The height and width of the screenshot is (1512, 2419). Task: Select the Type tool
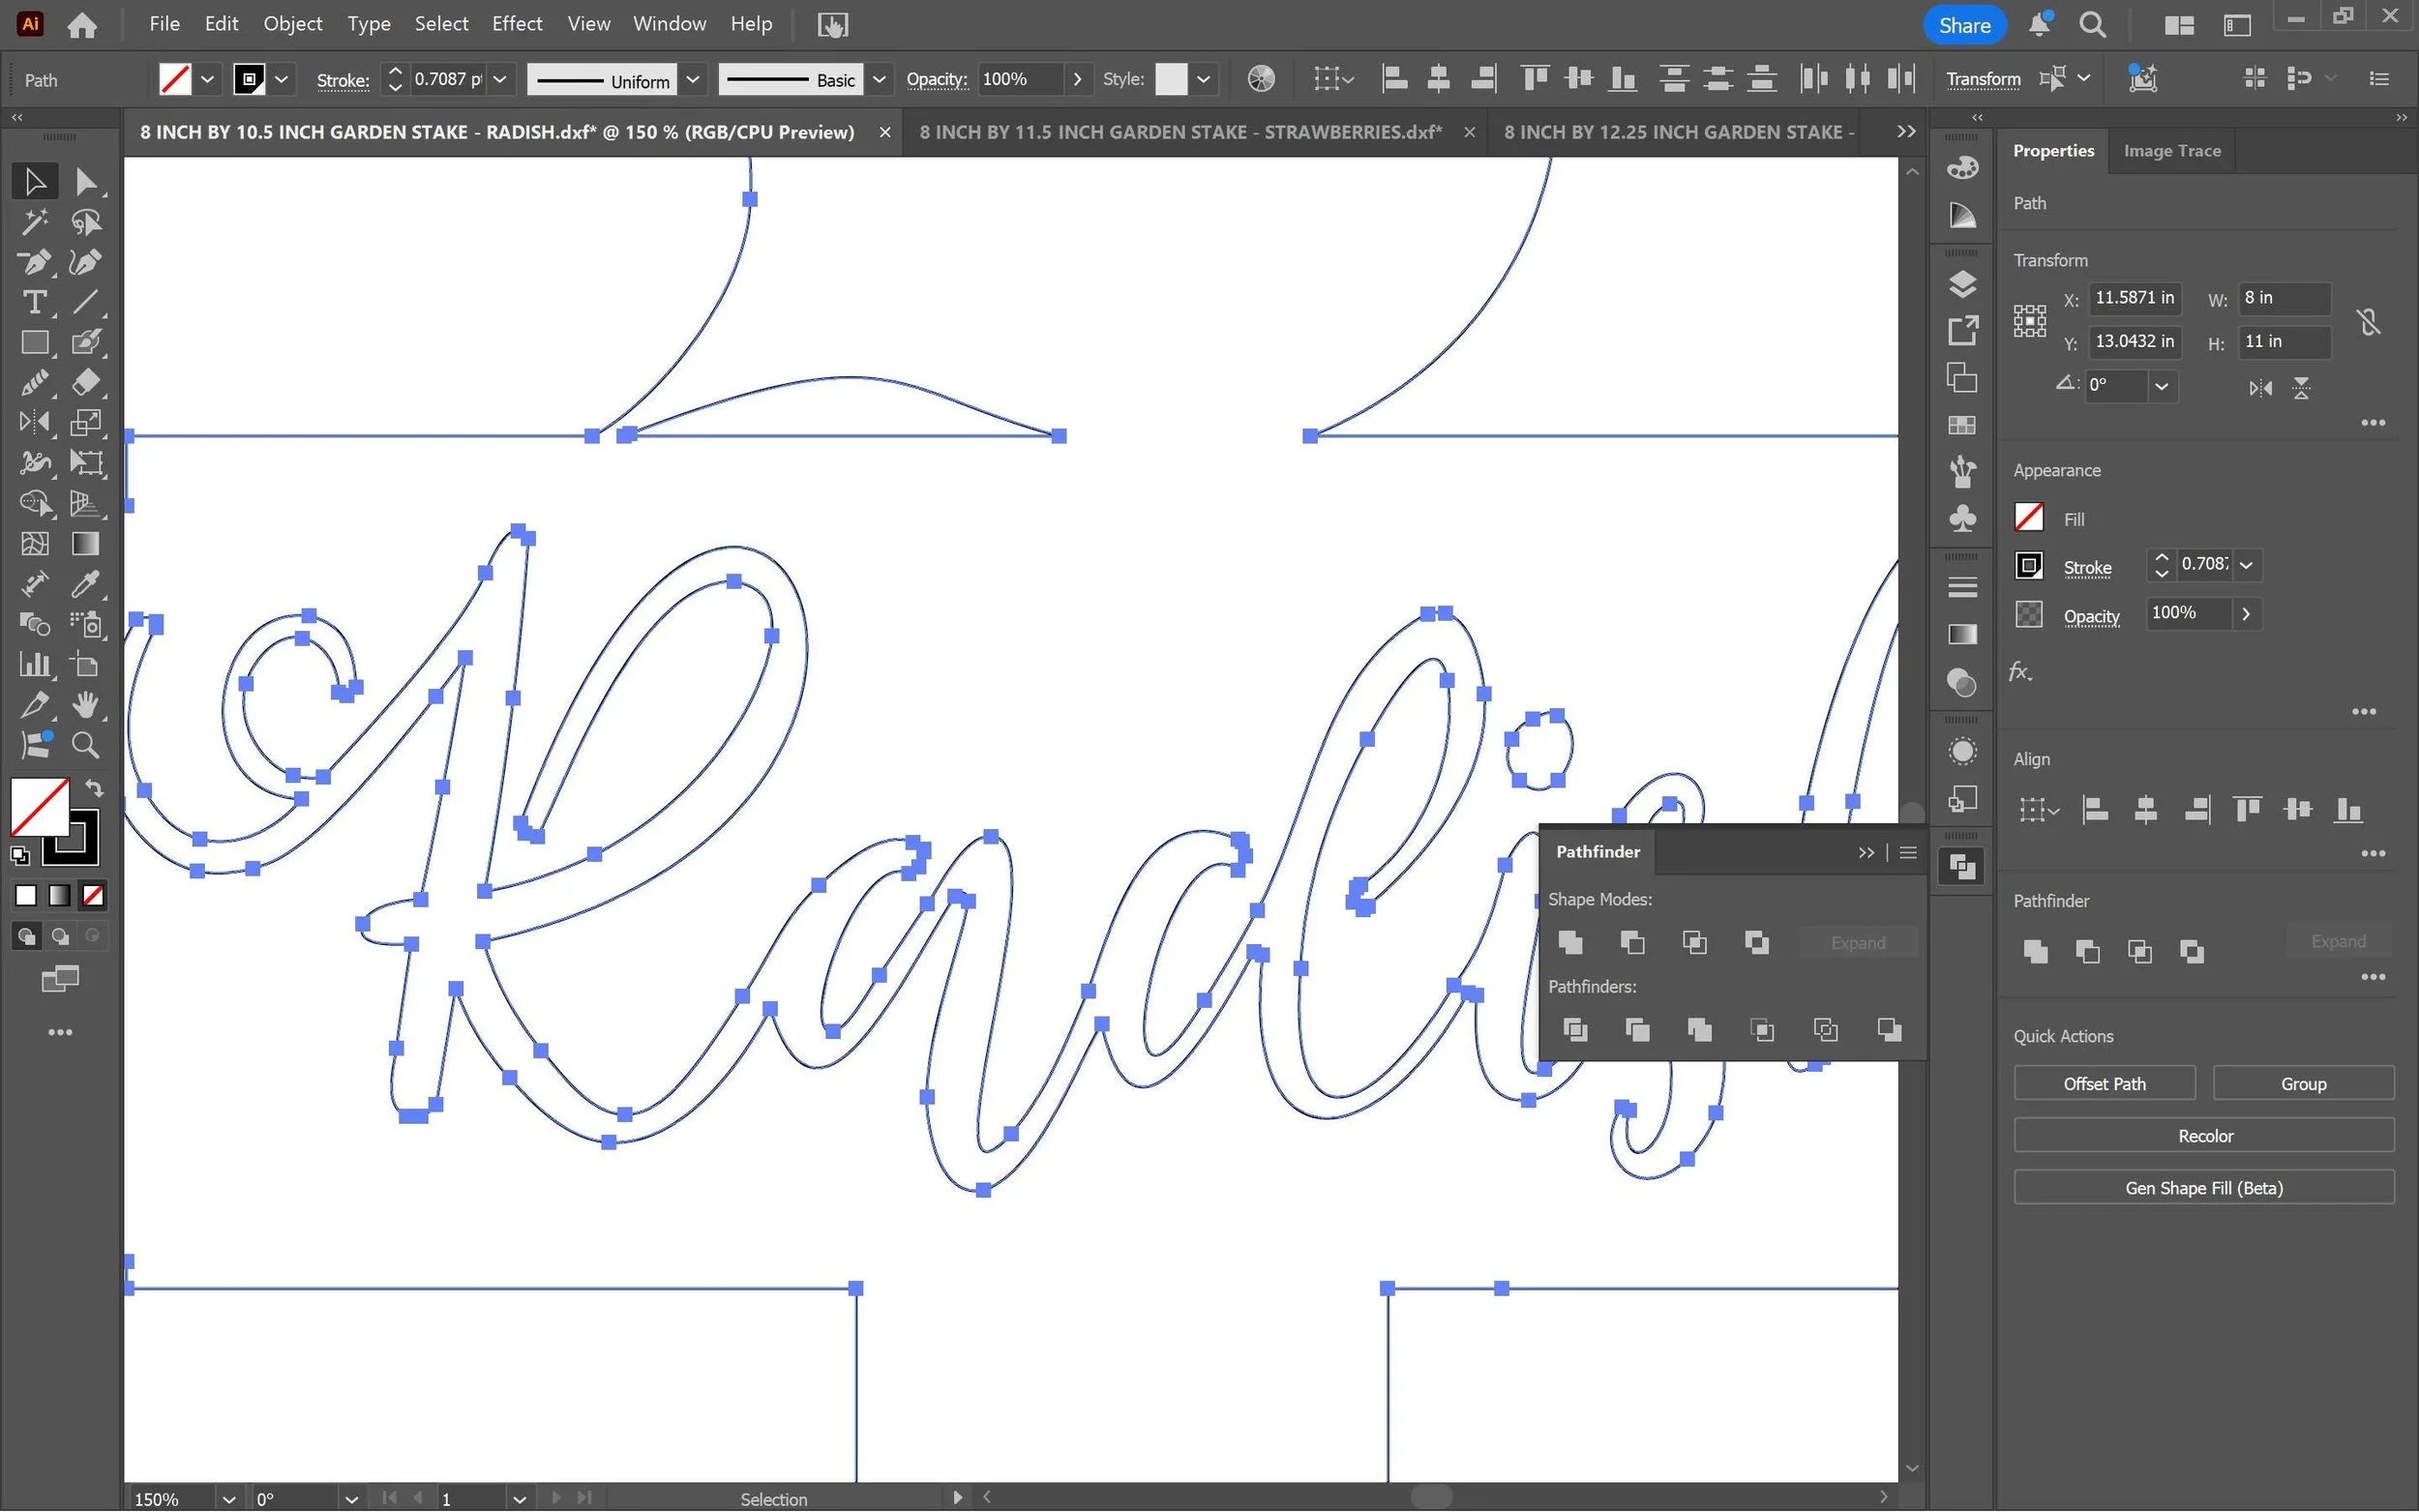coord(34,302)
